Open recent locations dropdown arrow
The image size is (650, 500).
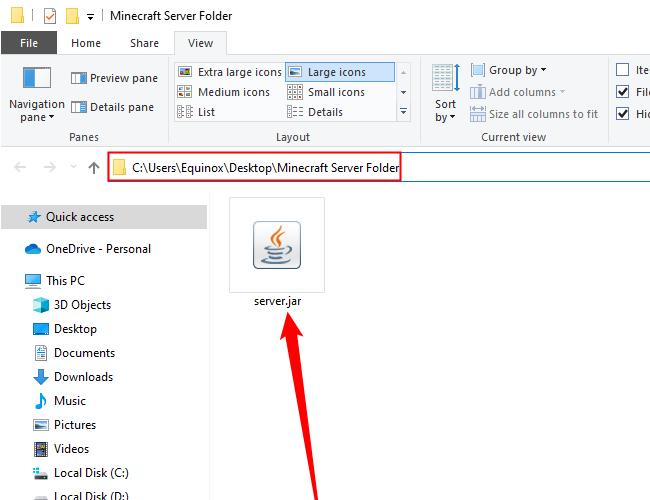click(73, 167)
